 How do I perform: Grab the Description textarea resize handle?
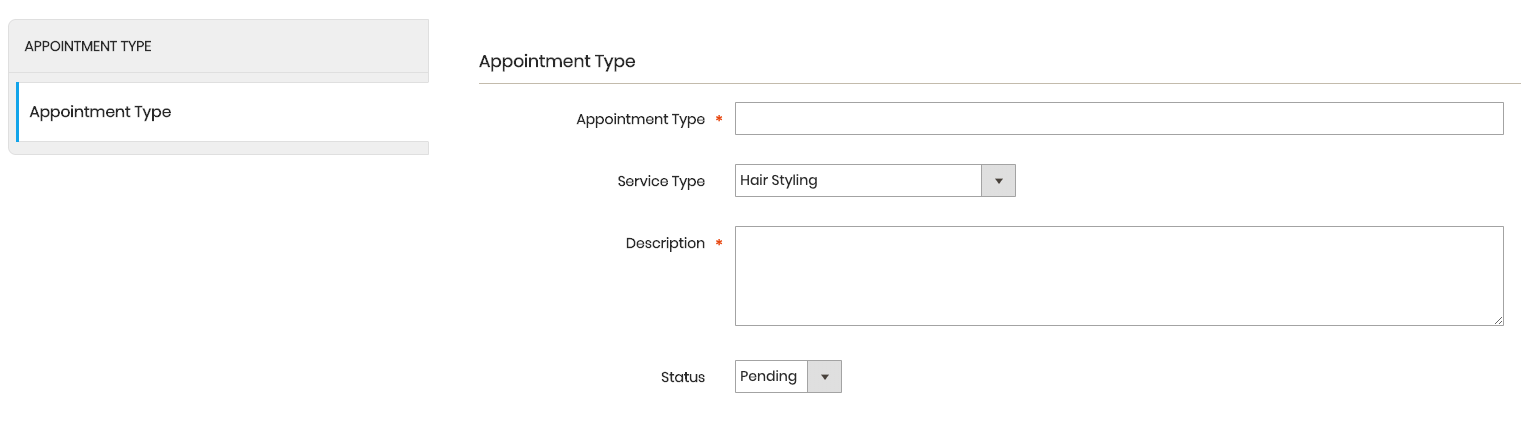(x=1497, y=319)
